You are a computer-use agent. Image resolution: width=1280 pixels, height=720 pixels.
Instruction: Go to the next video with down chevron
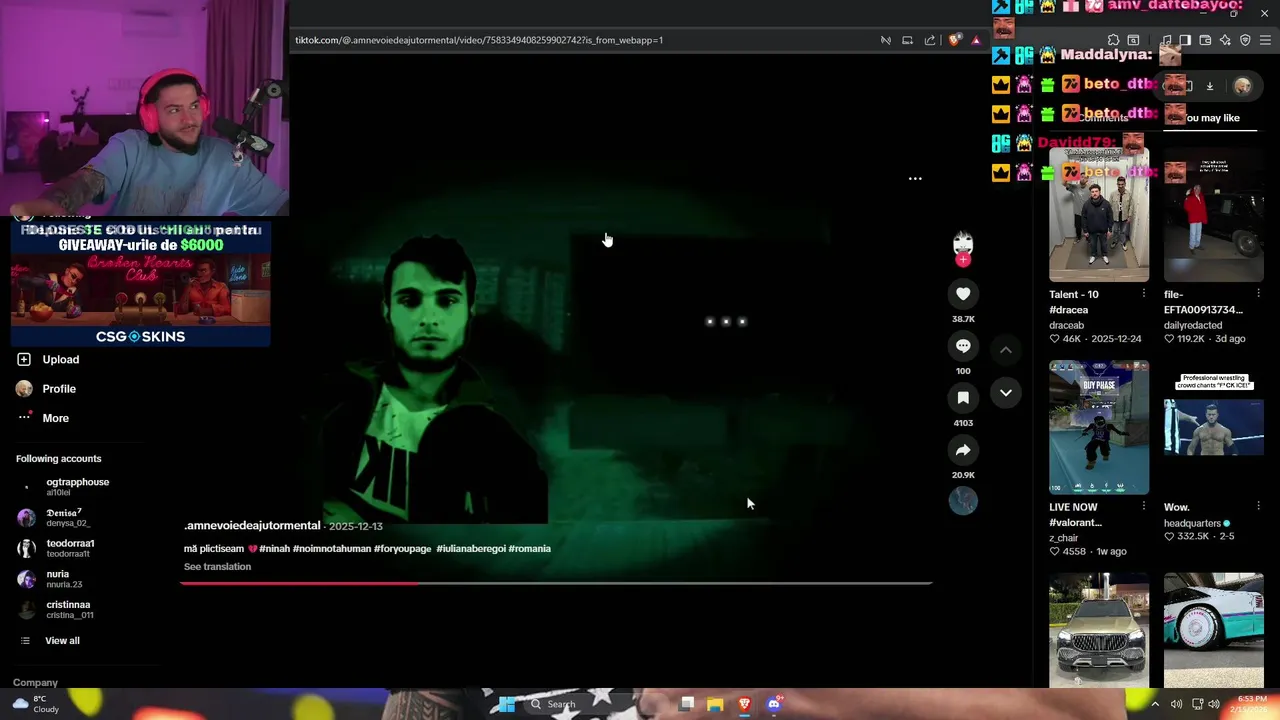tap(1006, 393)
